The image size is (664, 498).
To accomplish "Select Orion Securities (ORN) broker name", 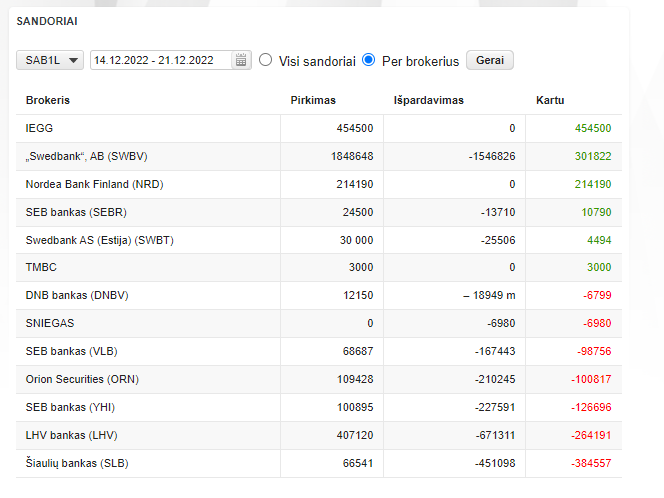I will [82, 379].
